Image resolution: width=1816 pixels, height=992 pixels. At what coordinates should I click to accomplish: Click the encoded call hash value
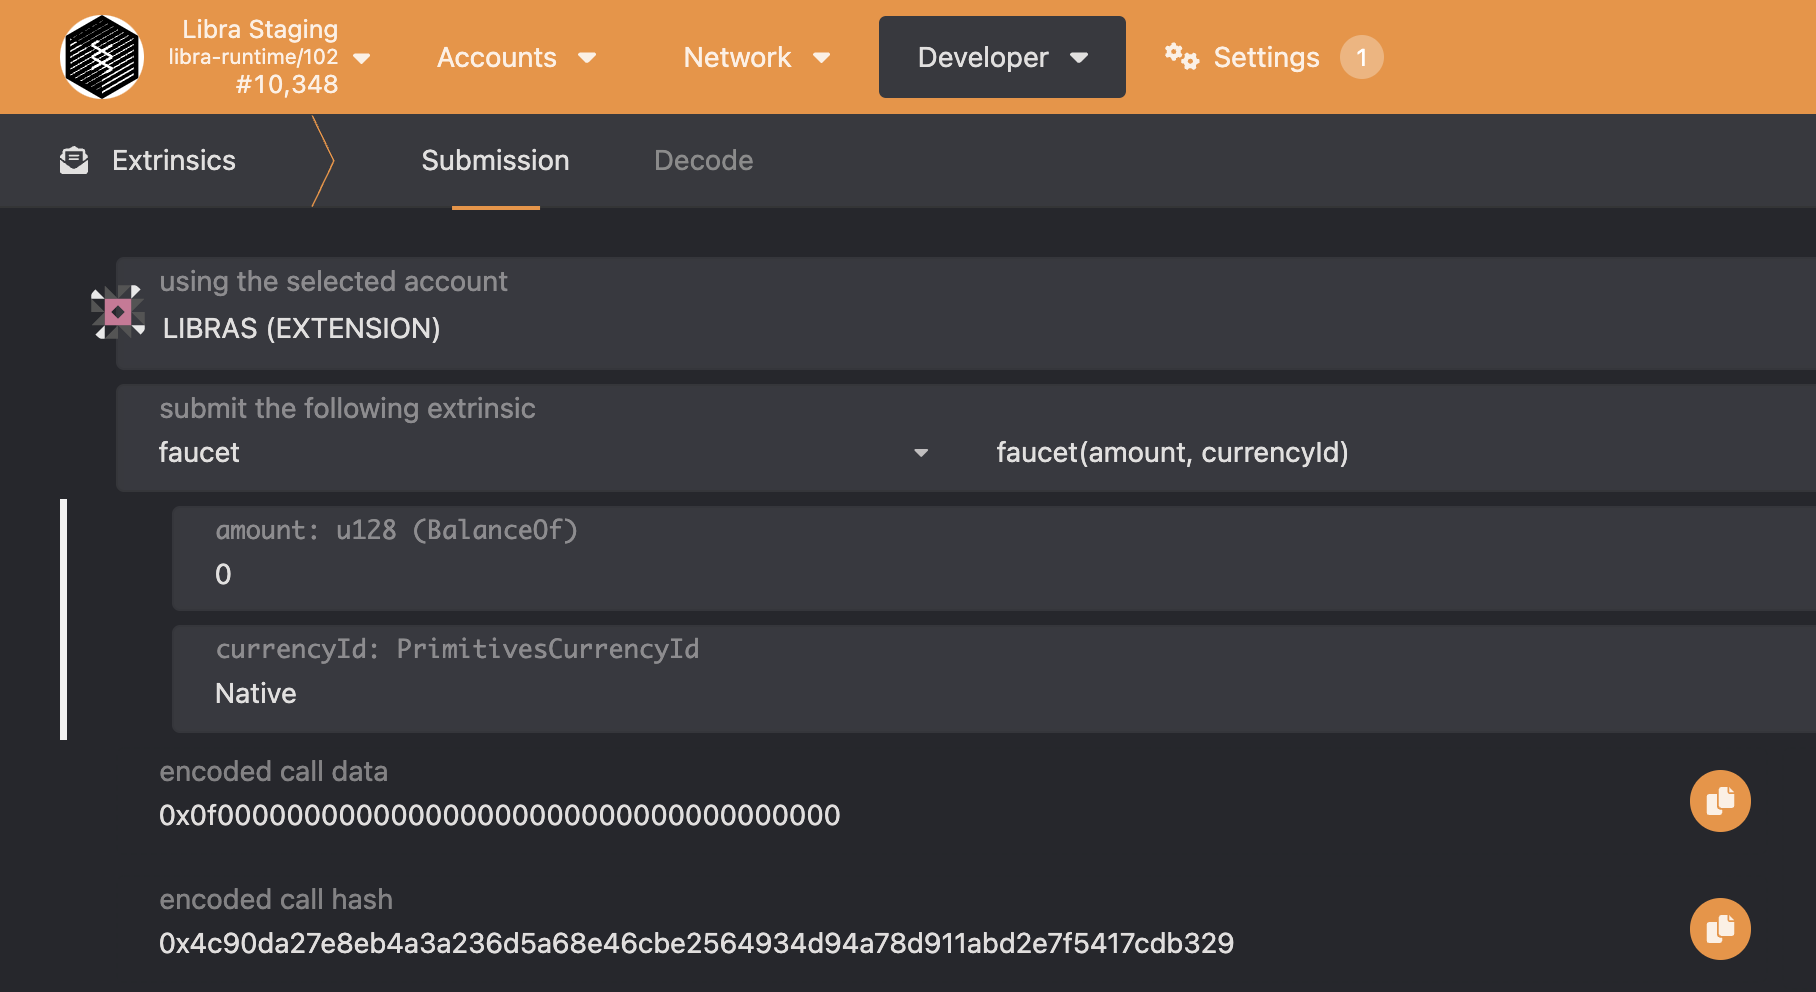pos(696,944)
